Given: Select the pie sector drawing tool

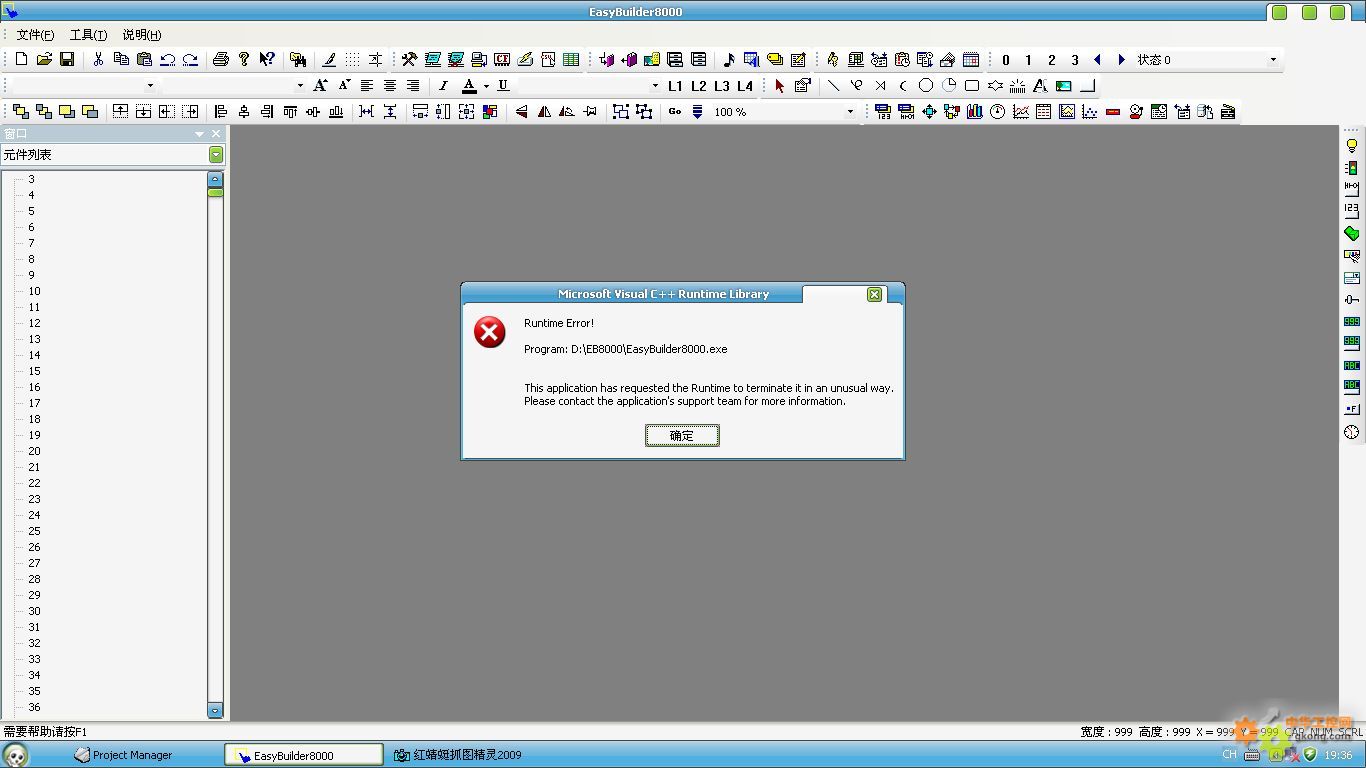Looking at the screenshot, I should (x=949, y=86).
